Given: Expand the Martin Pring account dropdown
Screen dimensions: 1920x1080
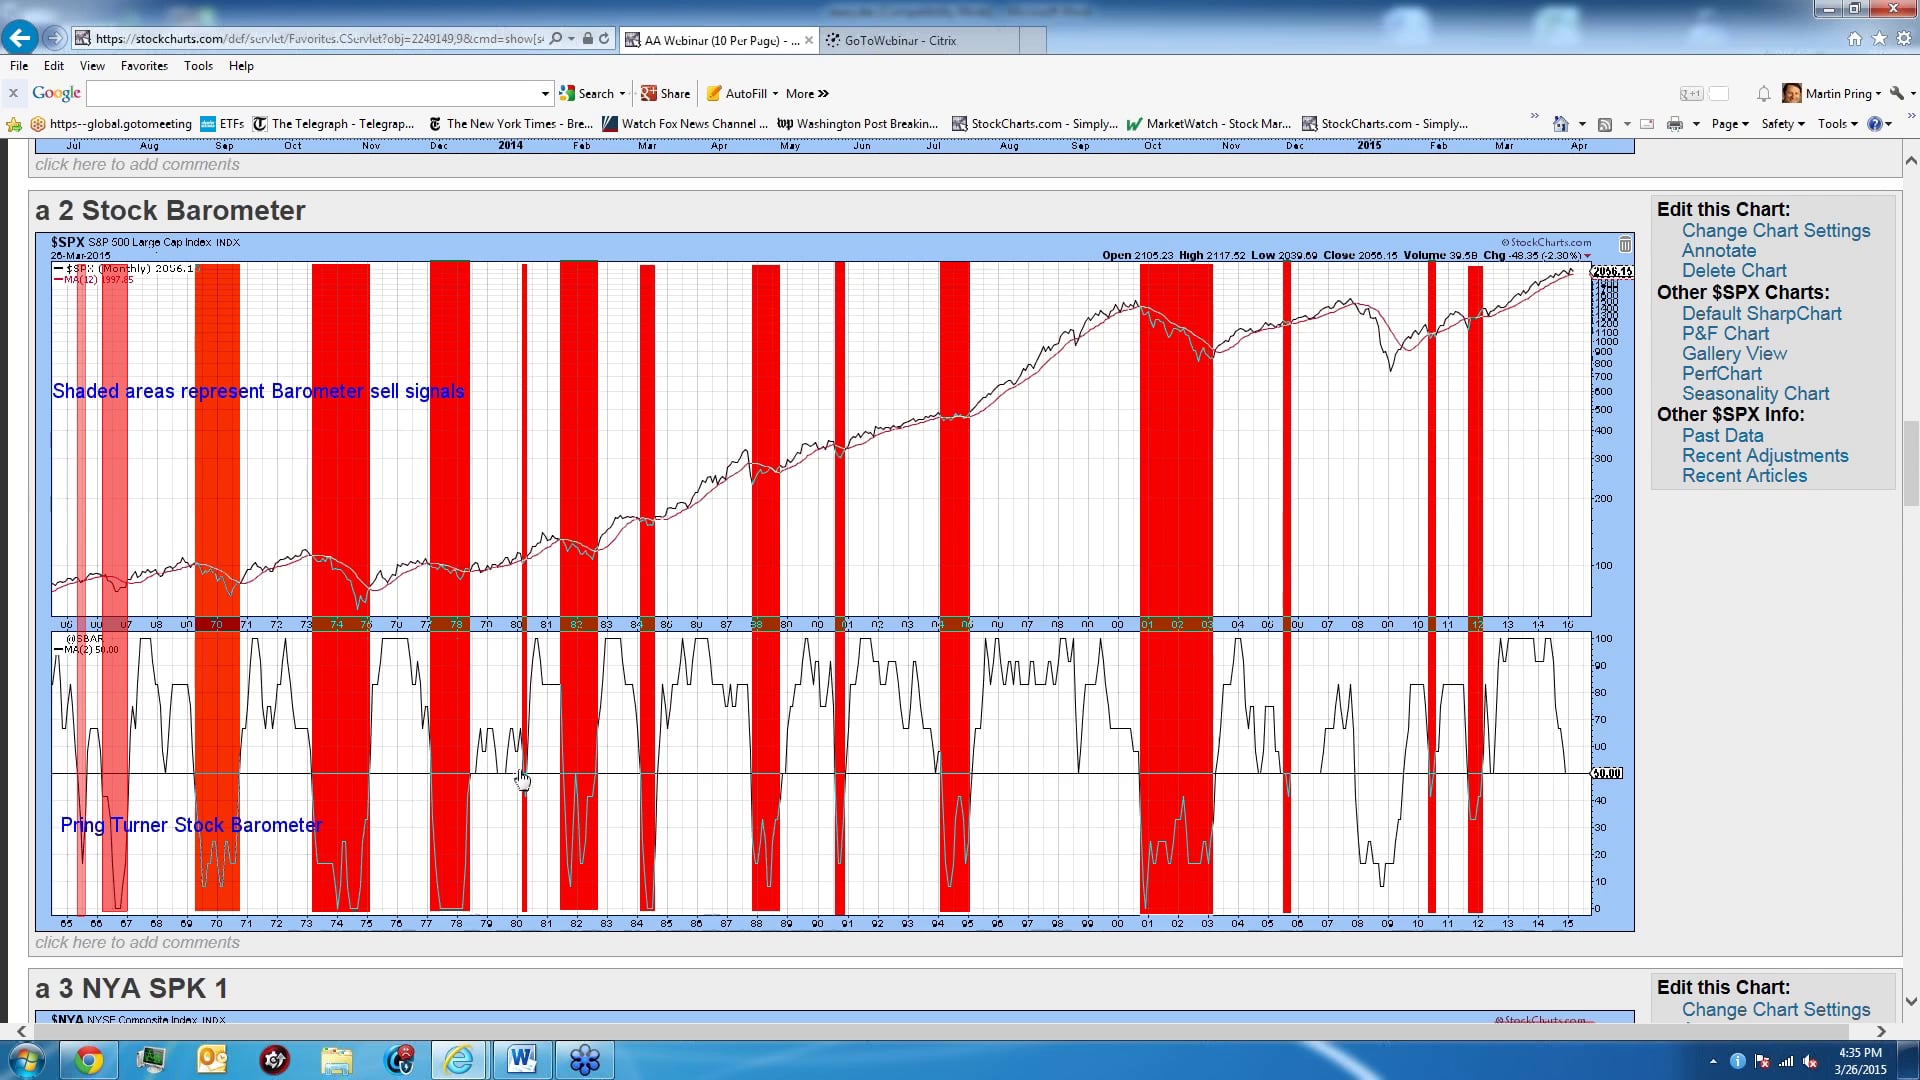Looking at the screenshot, I should (1878, 93).
